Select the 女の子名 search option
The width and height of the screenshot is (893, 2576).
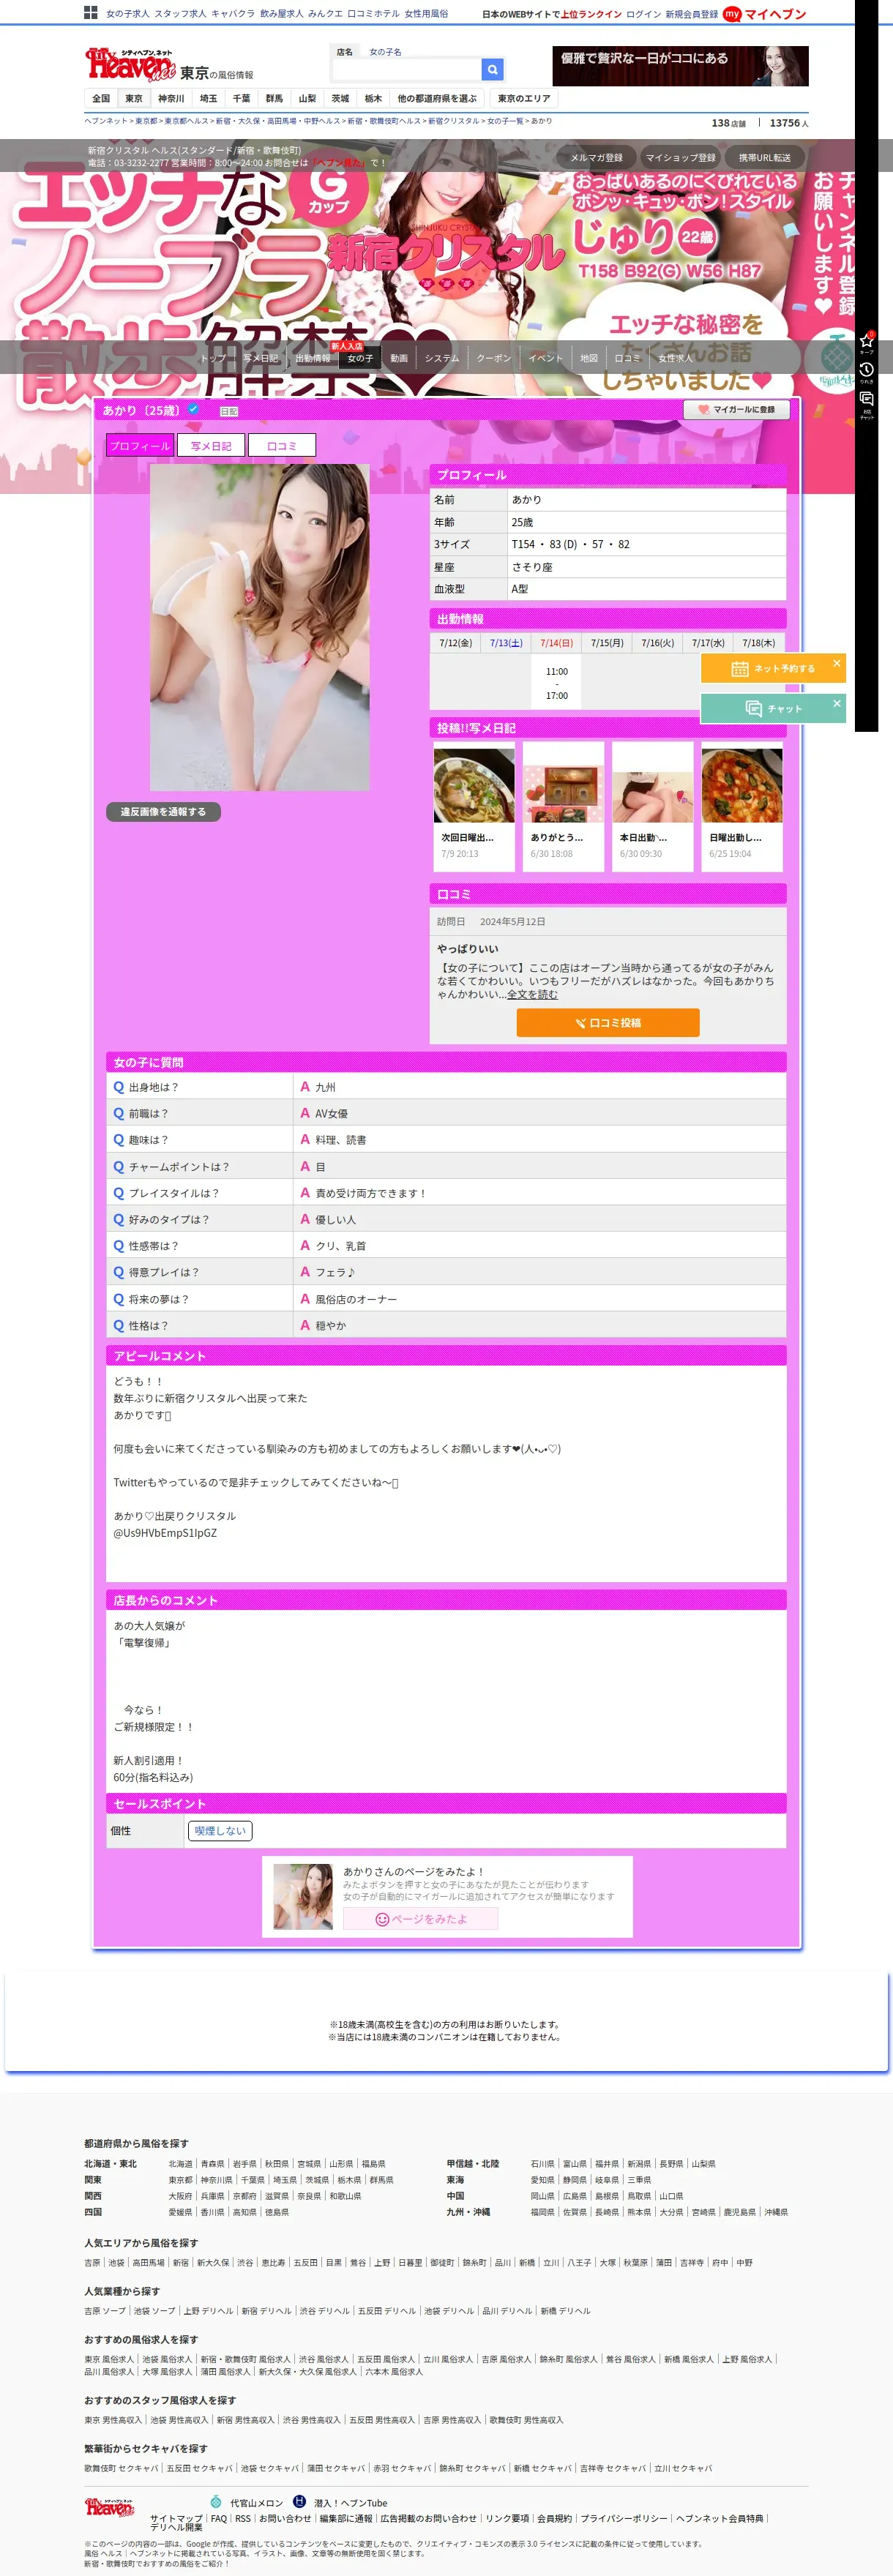click(385, 51)
